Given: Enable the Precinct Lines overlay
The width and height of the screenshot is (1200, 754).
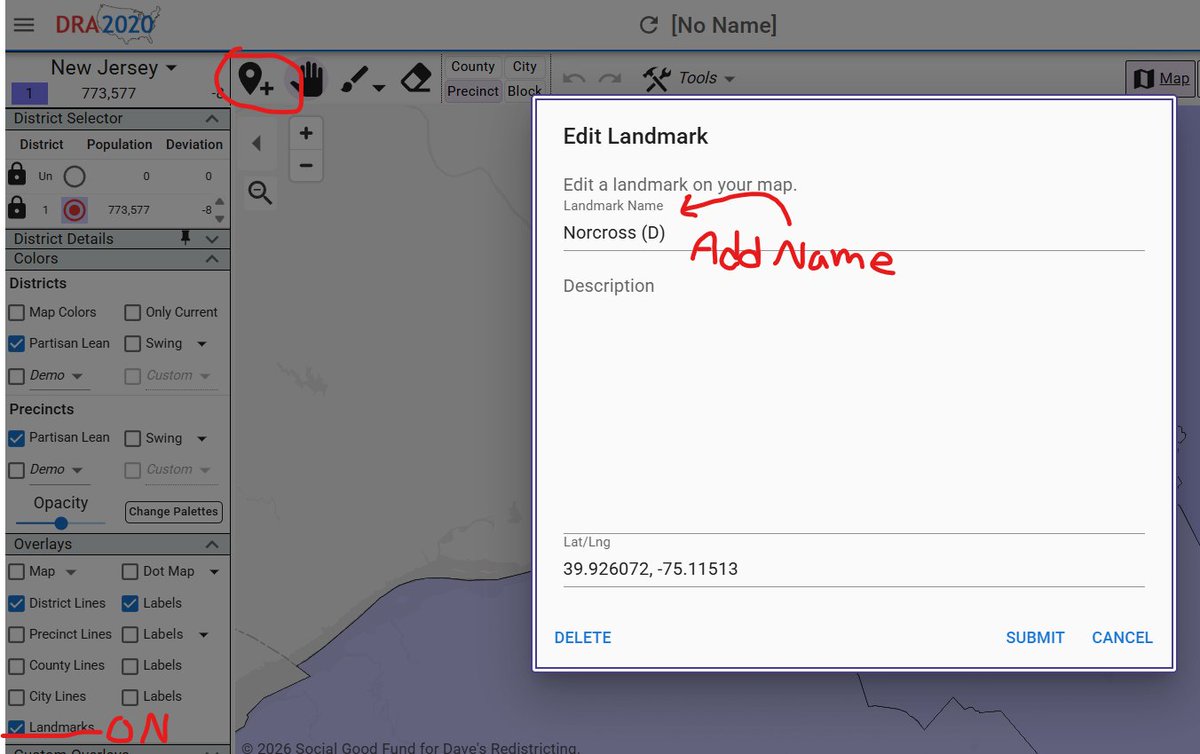Looking at the screenshot, I should (16, 635).
